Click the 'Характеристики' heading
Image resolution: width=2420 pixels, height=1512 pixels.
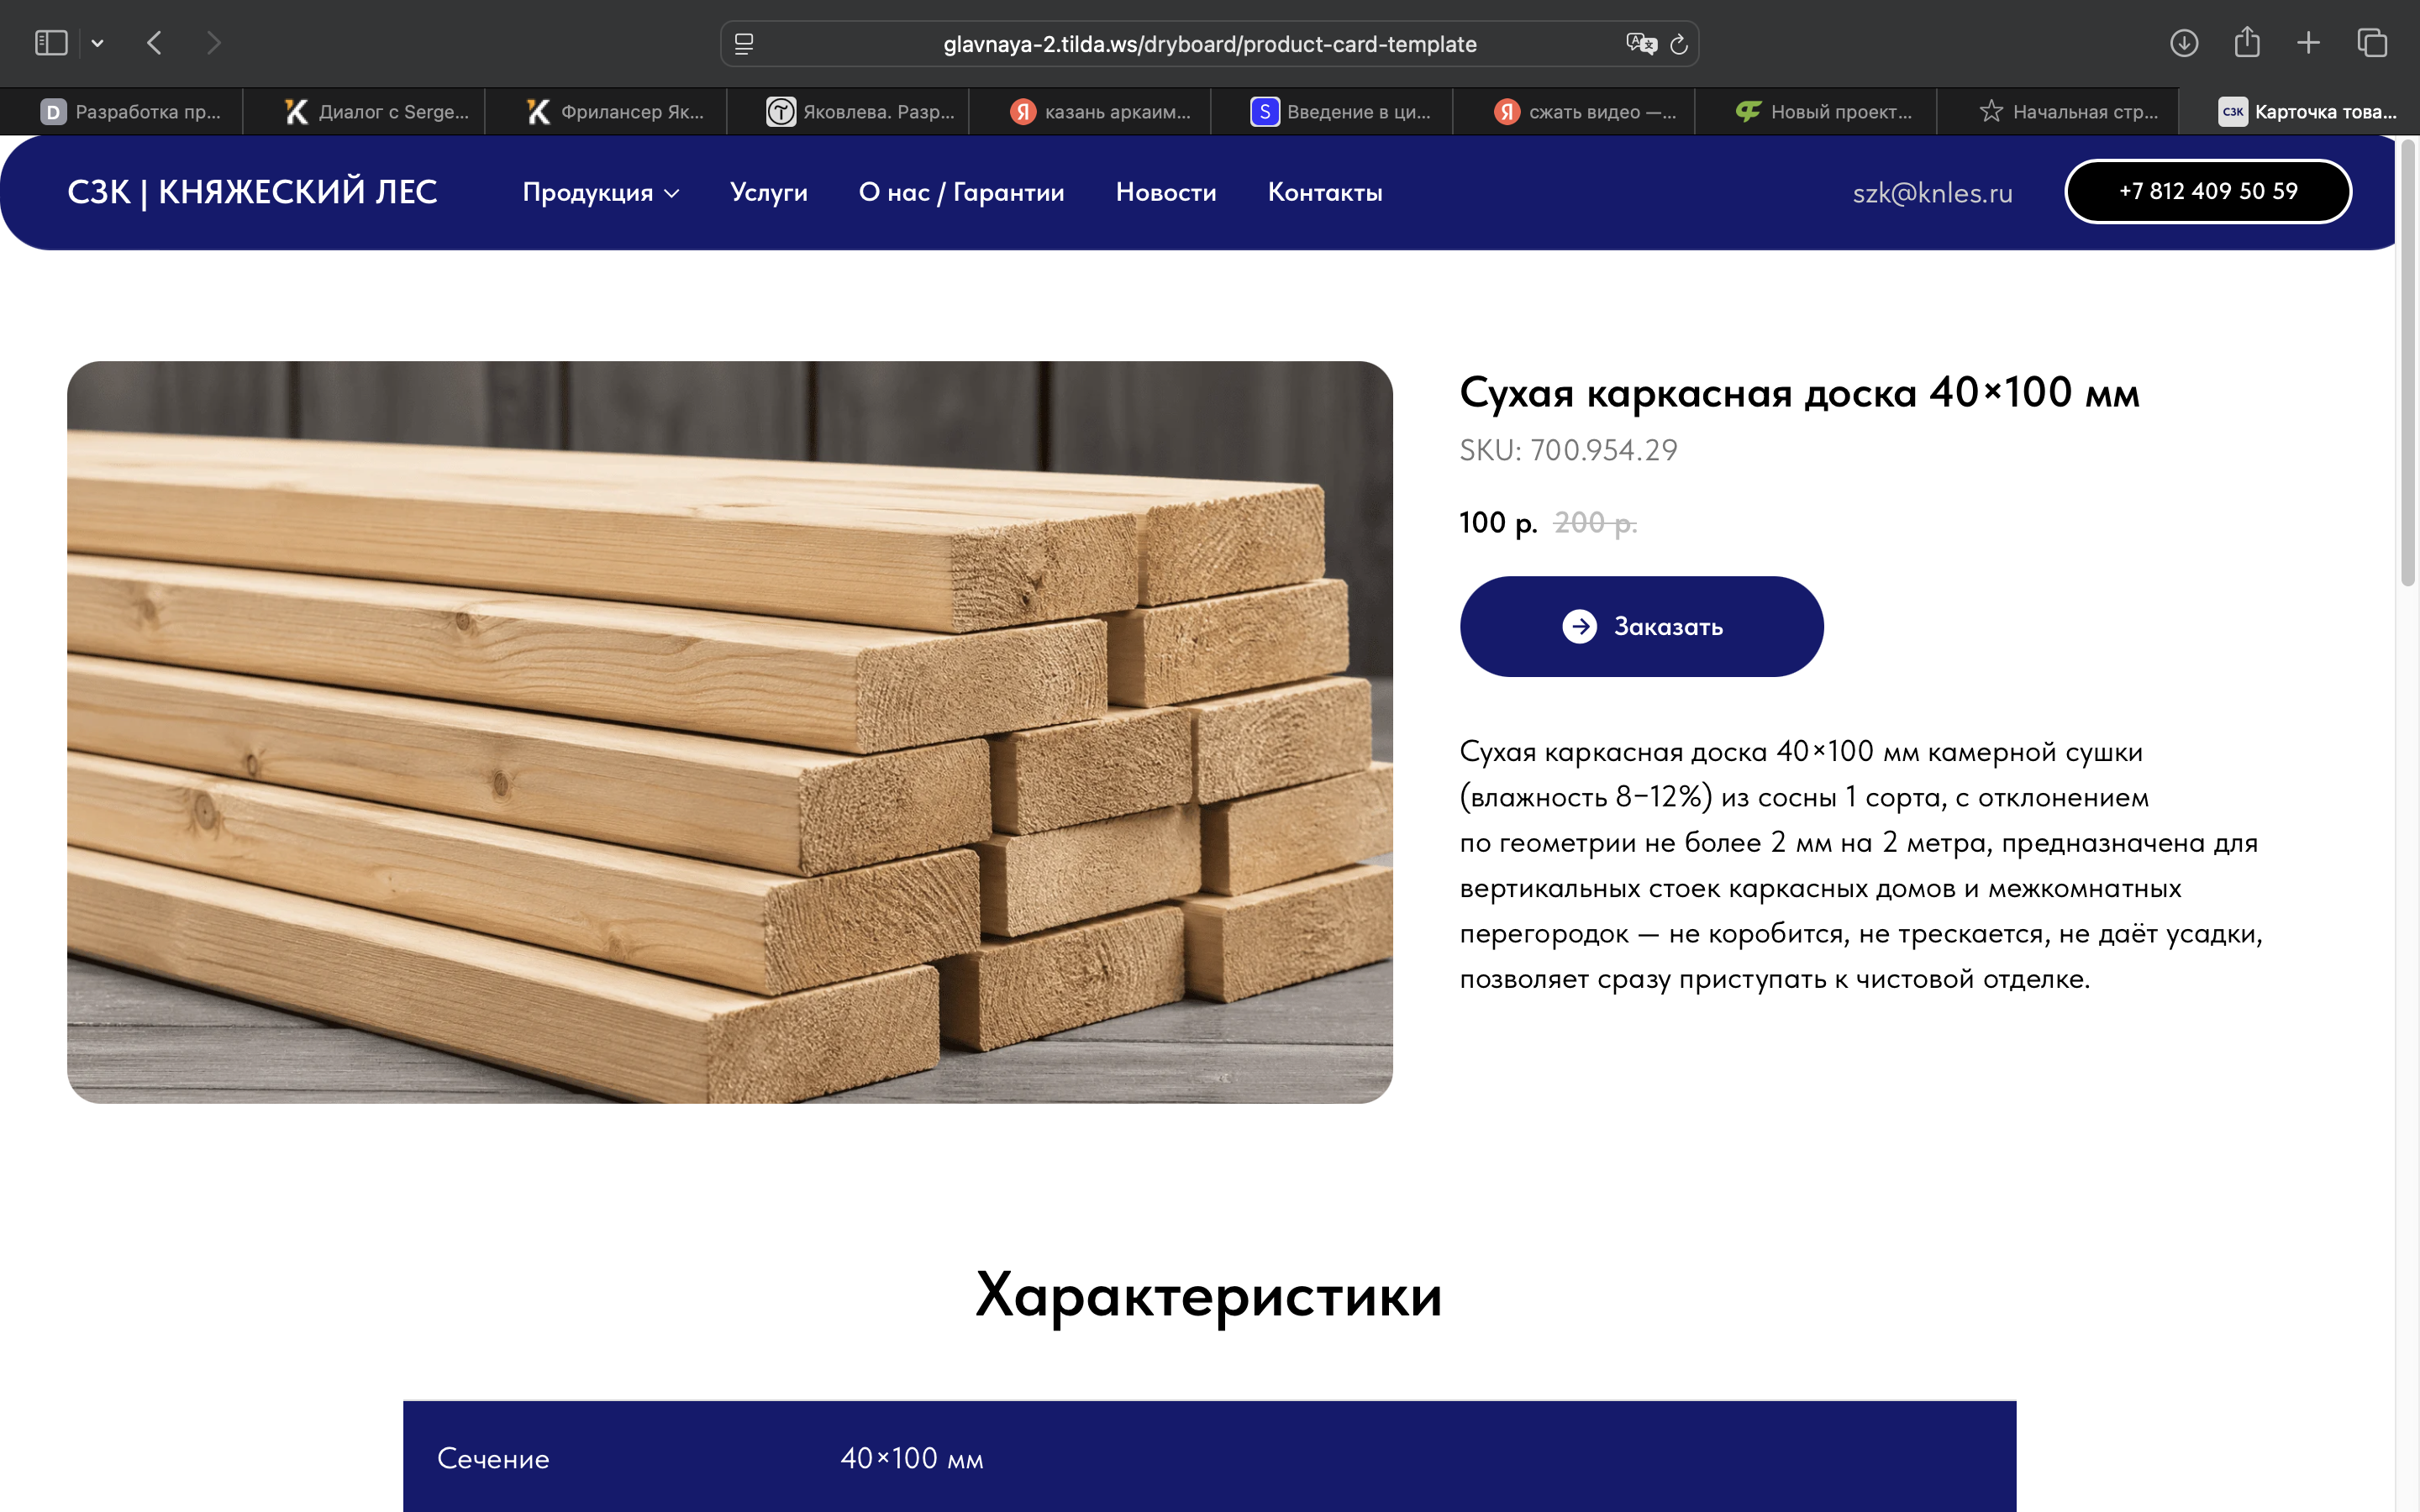tap(1209, 1295)
